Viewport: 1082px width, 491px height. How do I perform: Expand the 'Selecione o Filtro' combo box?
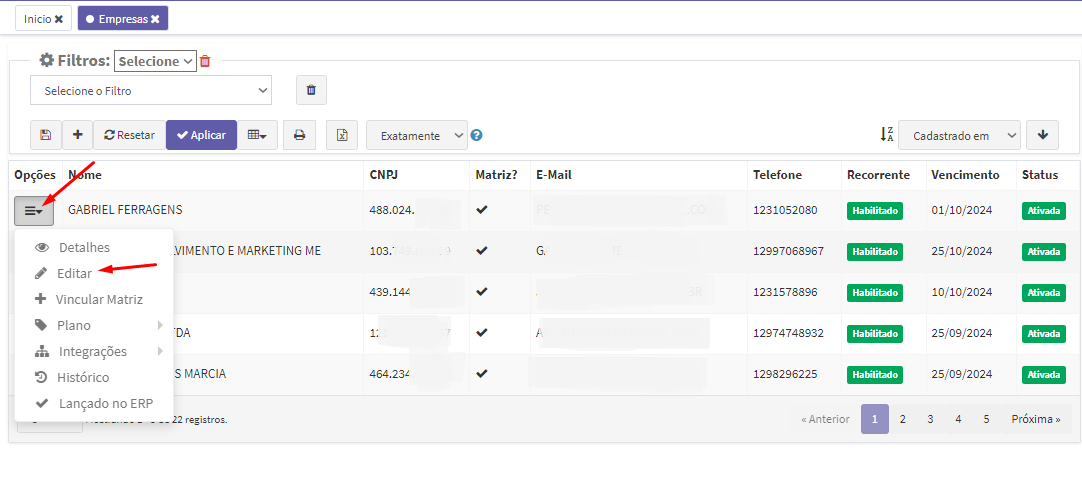(x=151, y=90)
